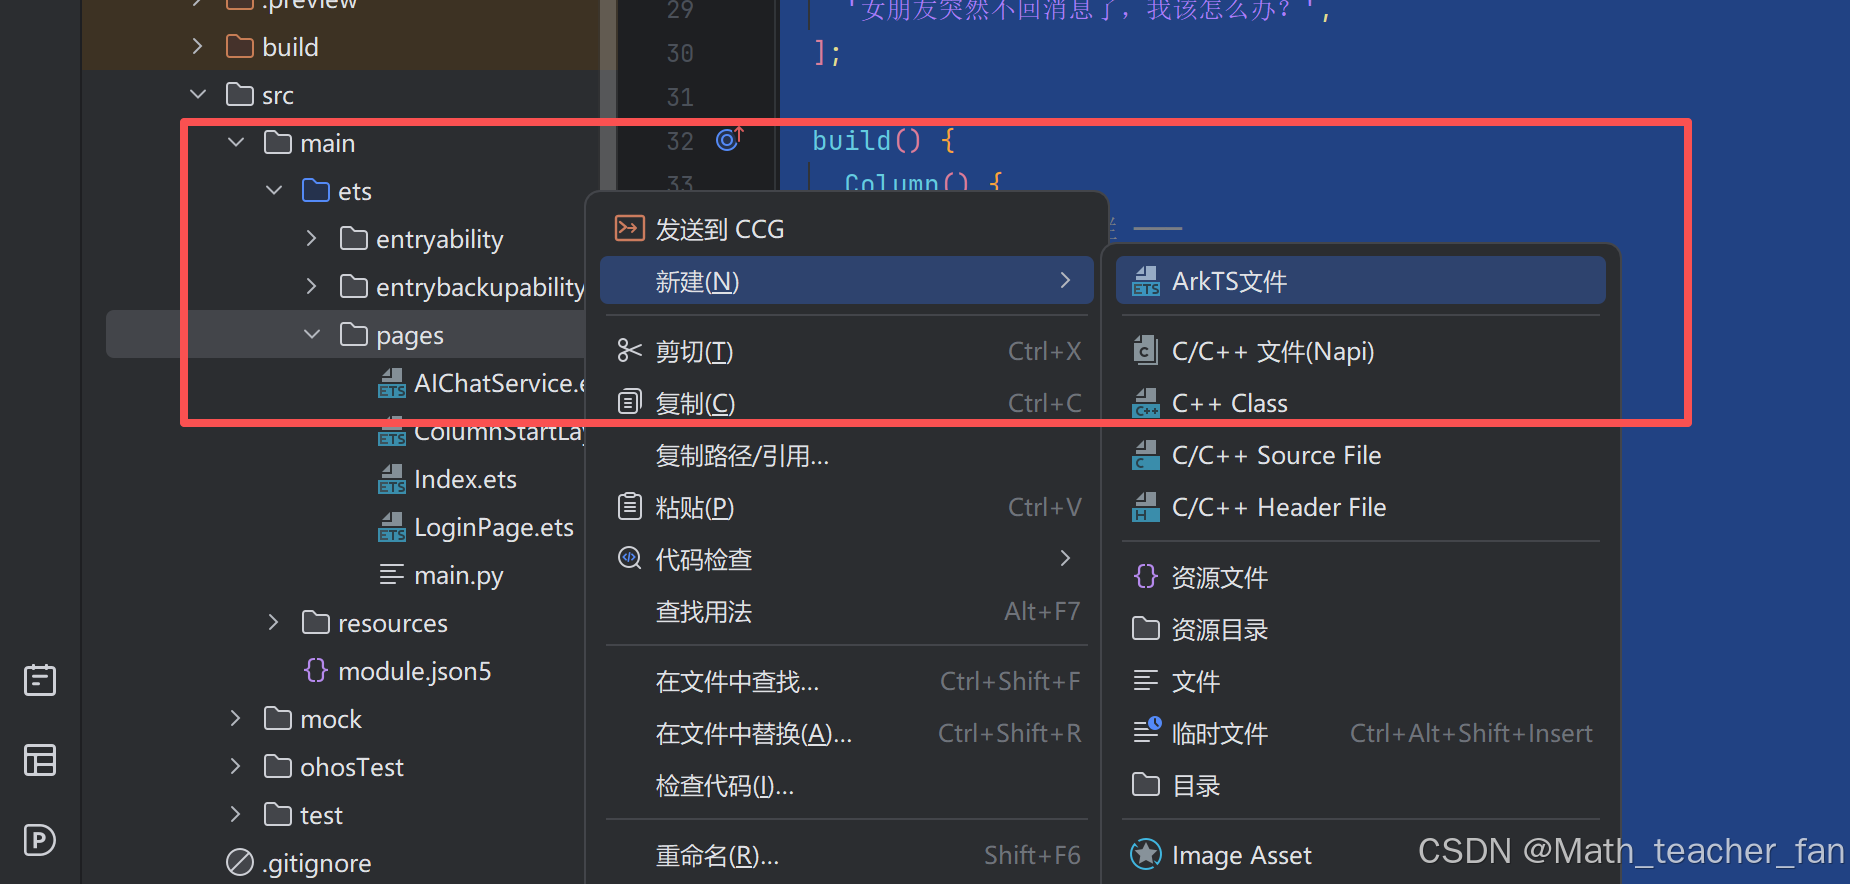Choose 重命名(R)... menu entry

point(846,856)
